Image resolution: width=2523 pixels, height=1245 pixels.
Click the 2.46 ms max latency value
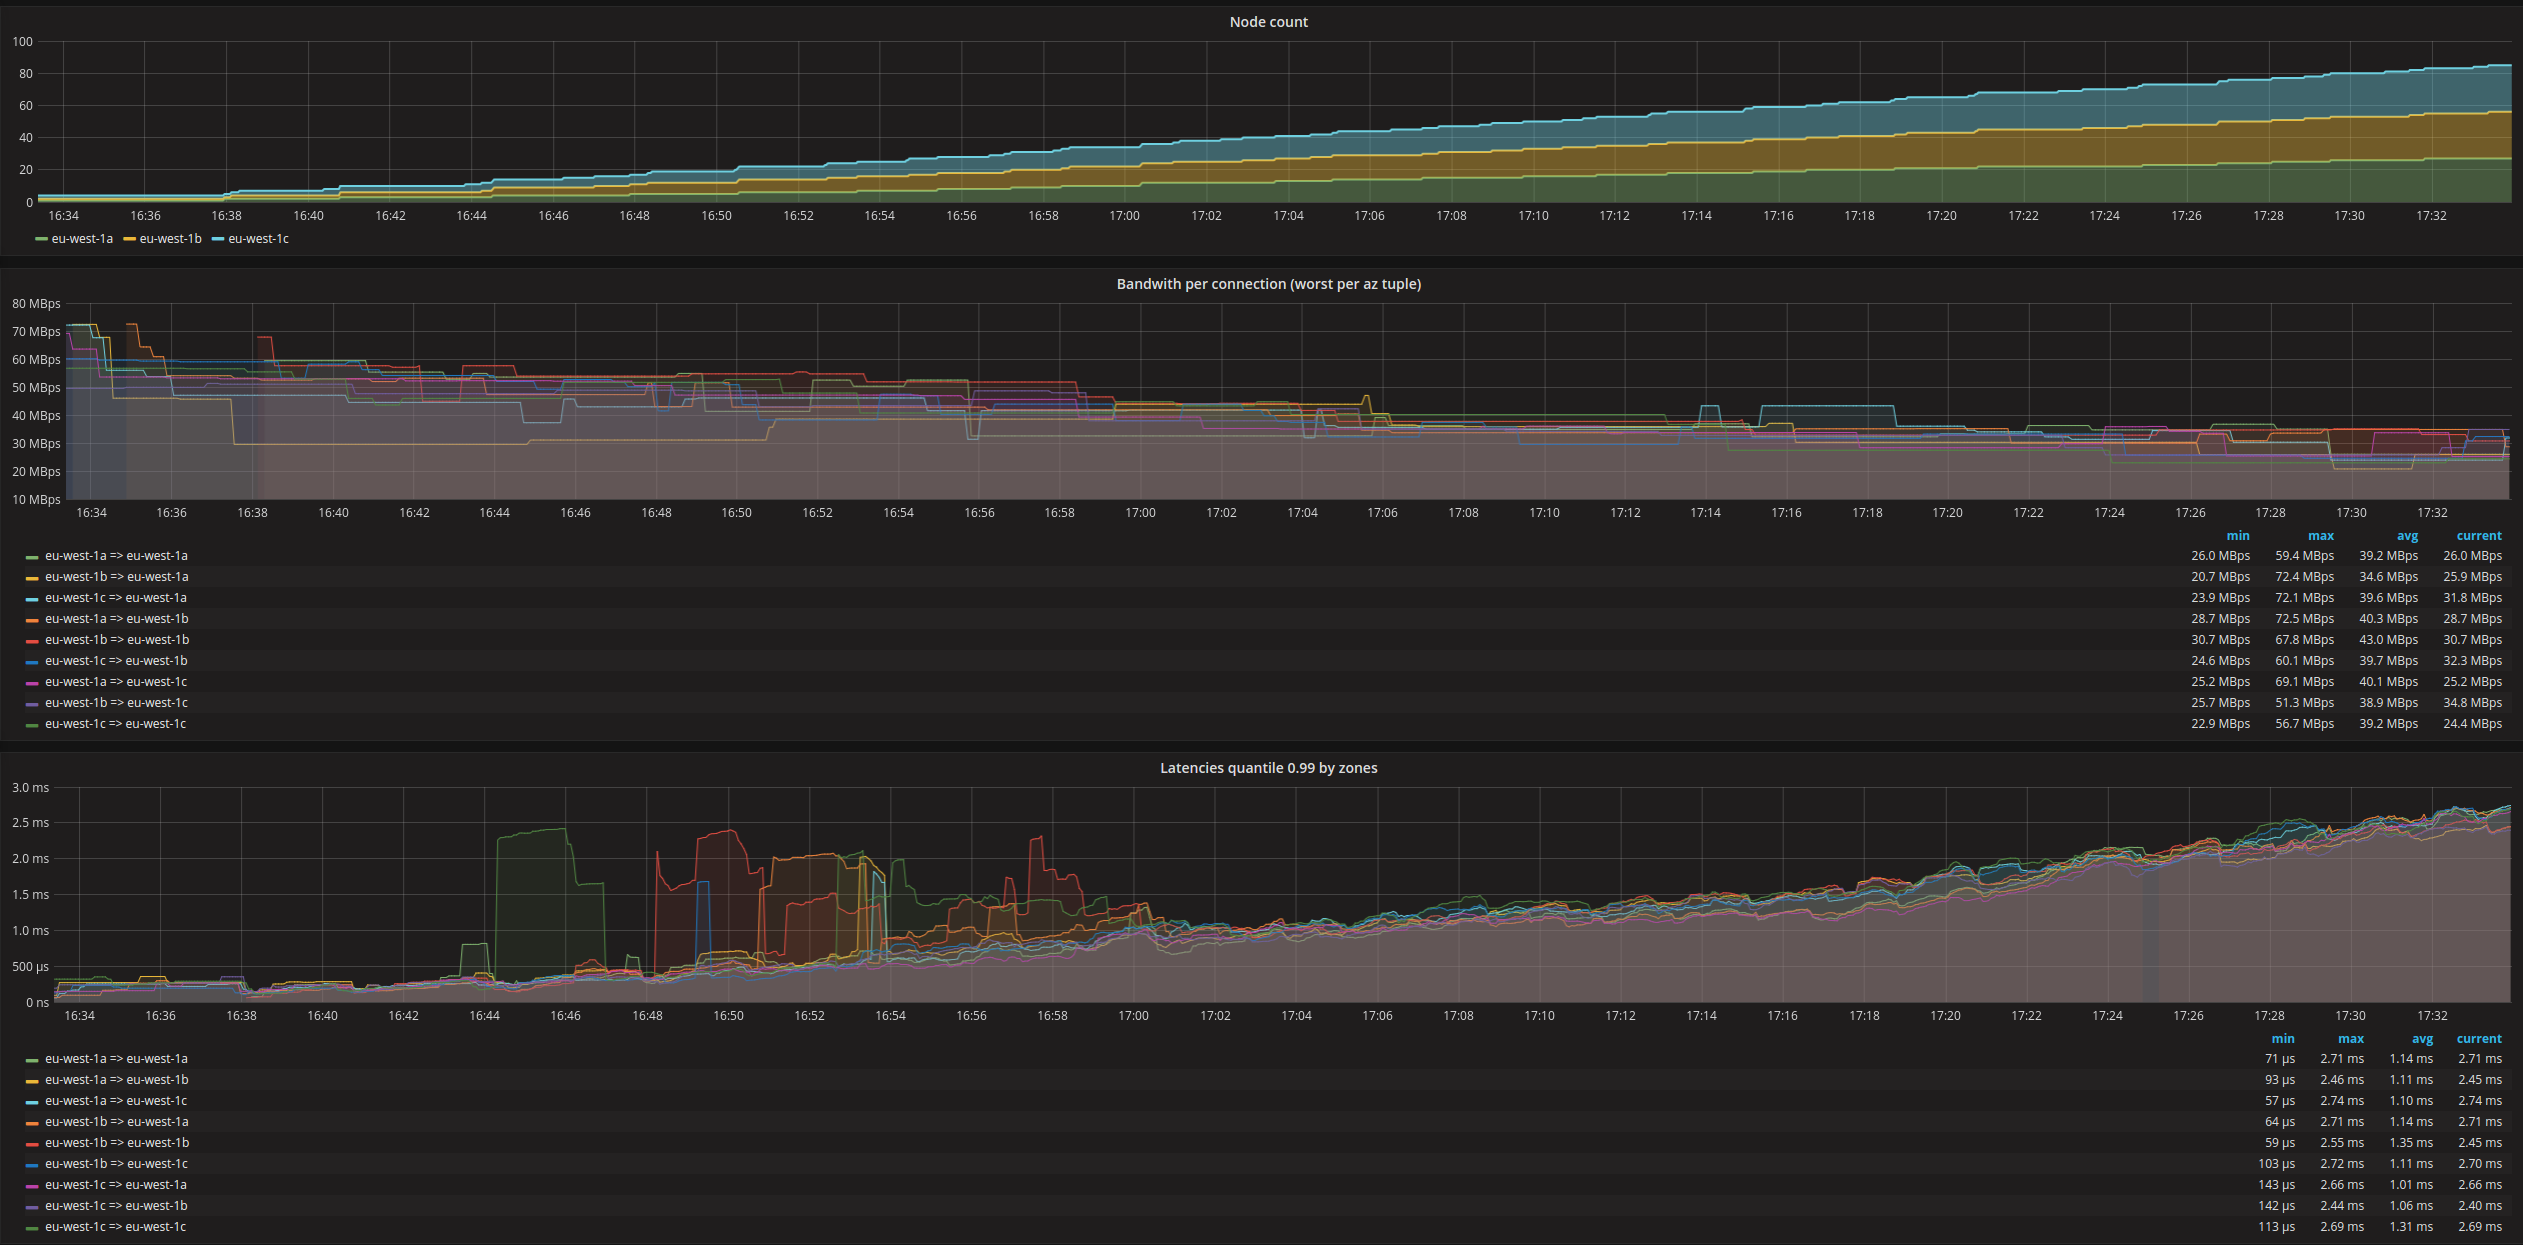click(x=2342, y=1080)
